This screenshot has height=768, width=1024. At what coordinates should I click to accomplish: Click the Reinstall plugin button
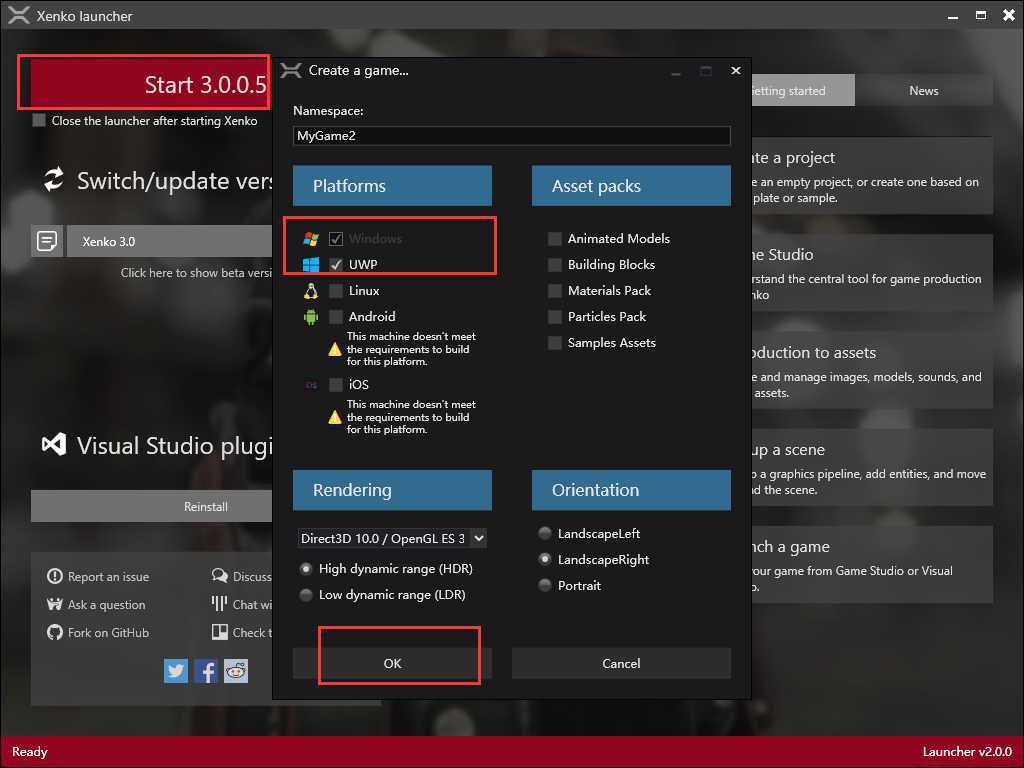pos(152,506)
